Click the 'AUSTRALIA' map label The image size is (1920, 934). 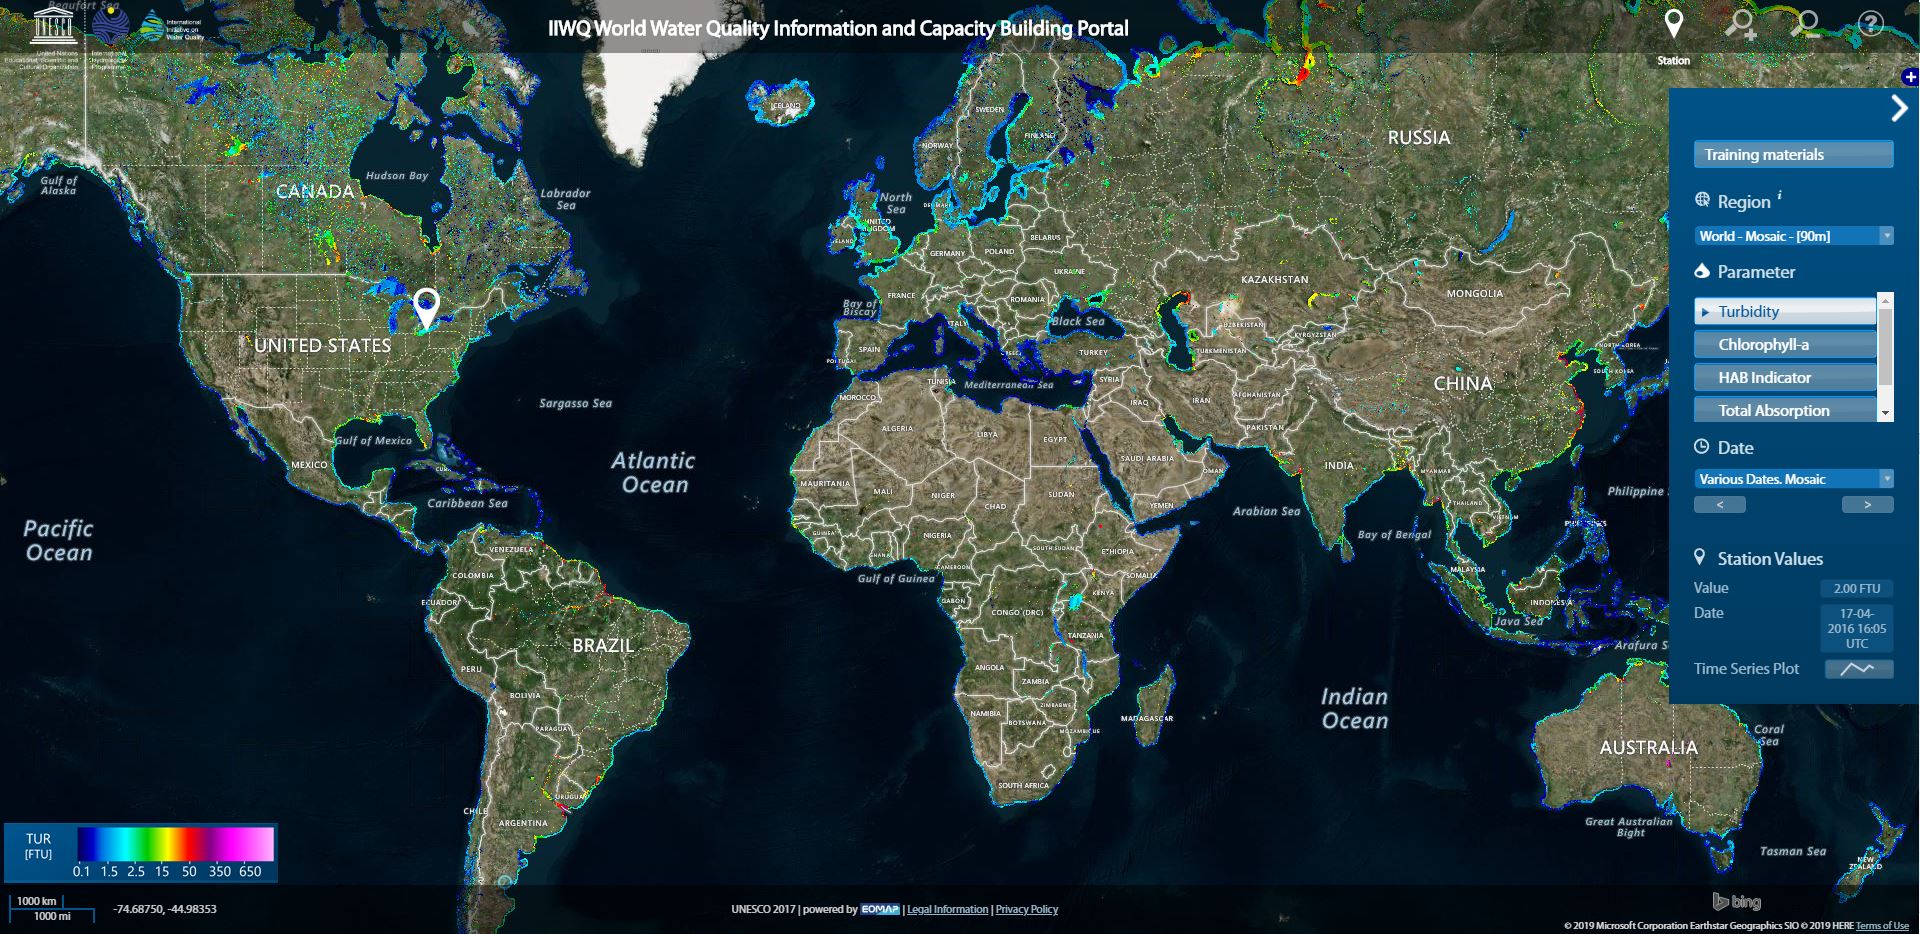click(x=1648, y=747)
